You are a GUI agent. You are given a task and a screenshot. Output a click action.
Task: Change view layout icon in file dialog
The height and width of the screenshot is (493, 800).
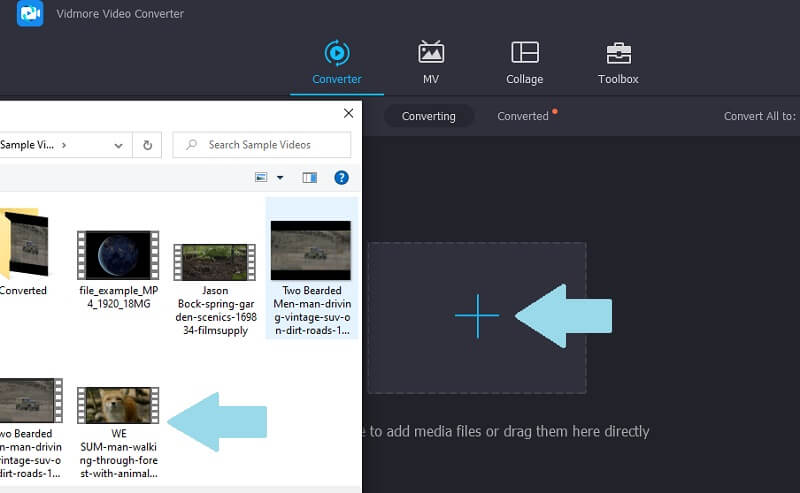tap(262, 178)
